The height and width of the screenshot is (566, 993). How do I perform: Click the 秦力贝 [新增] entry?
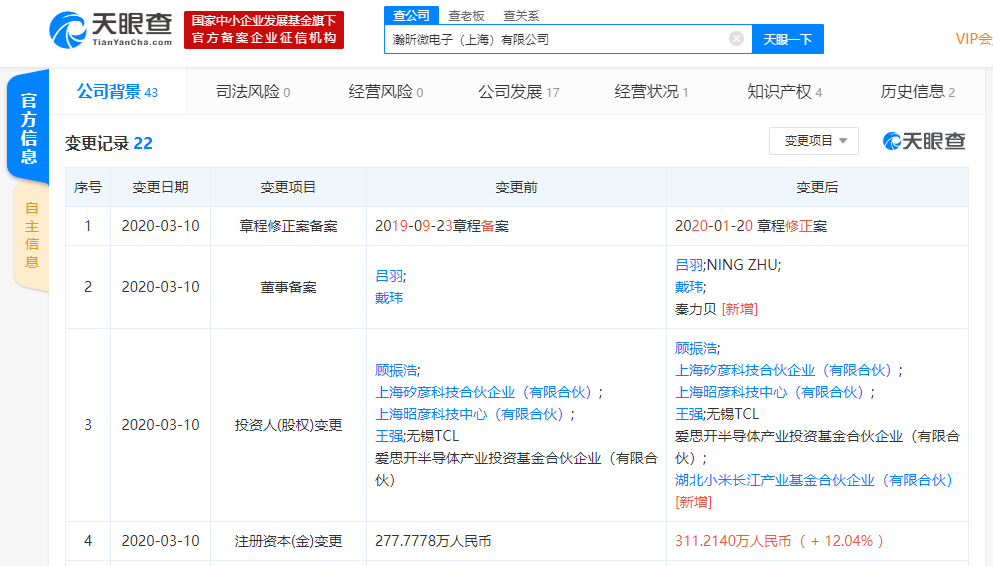coord(716,310)
